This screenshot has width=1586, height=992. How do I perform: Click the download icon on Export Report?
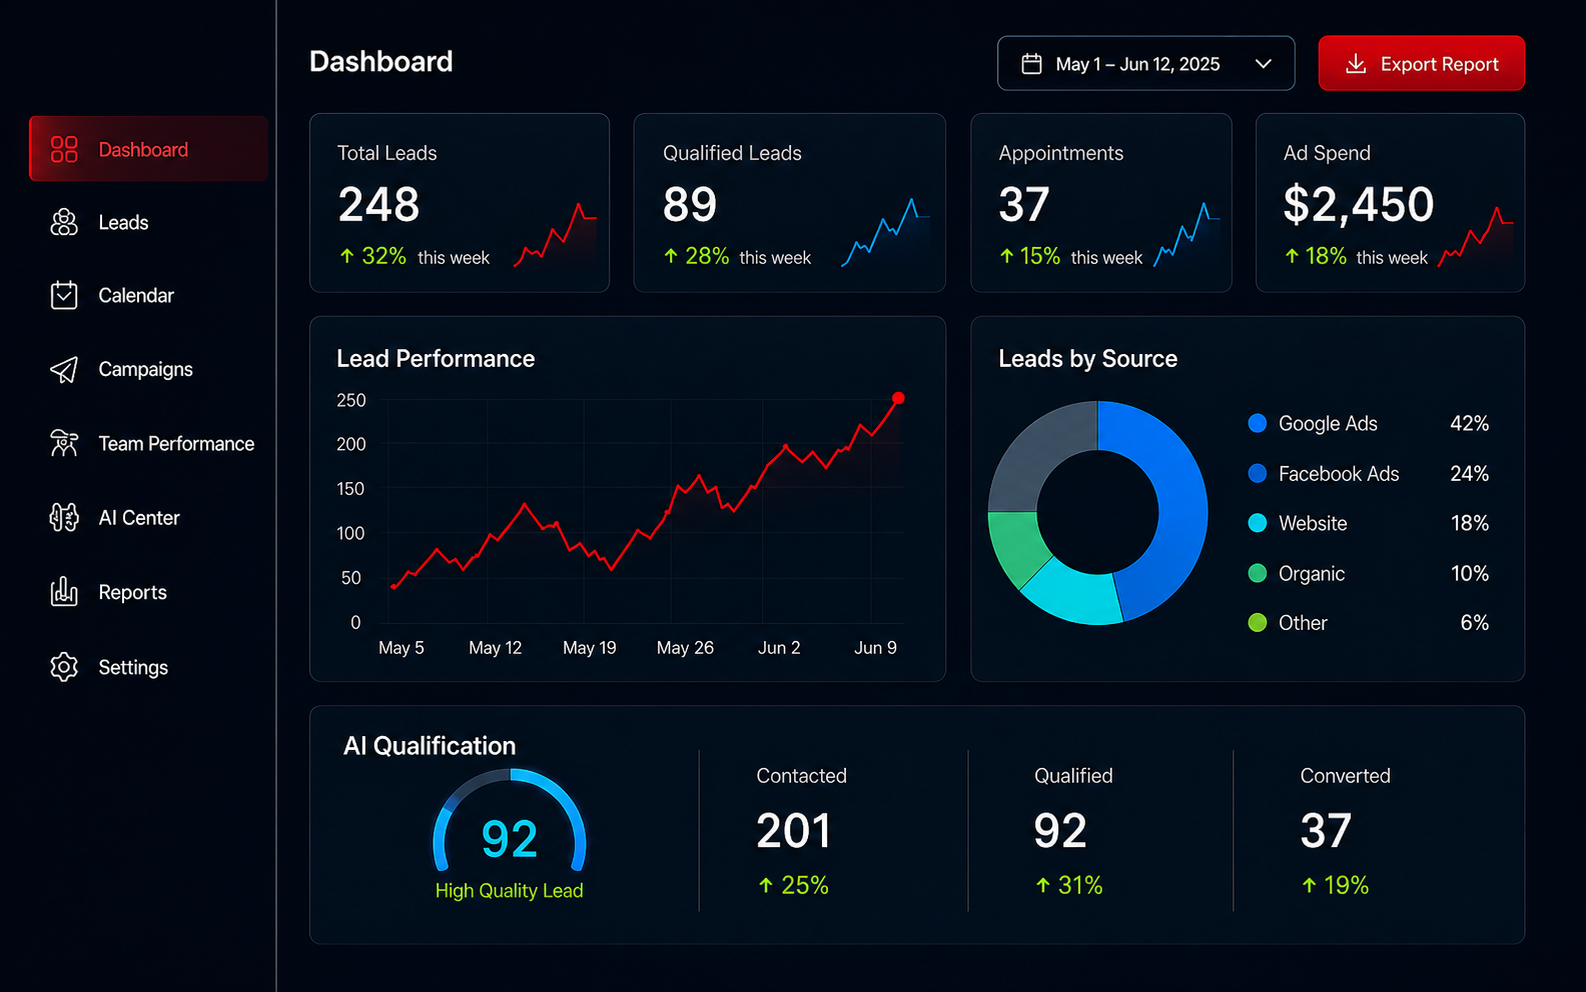[1355, 64]
